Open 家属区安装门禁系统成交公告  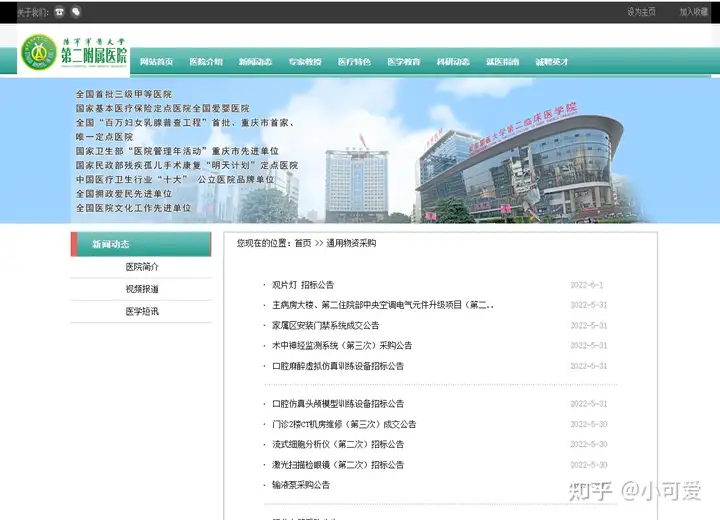[x=326, y=326]
